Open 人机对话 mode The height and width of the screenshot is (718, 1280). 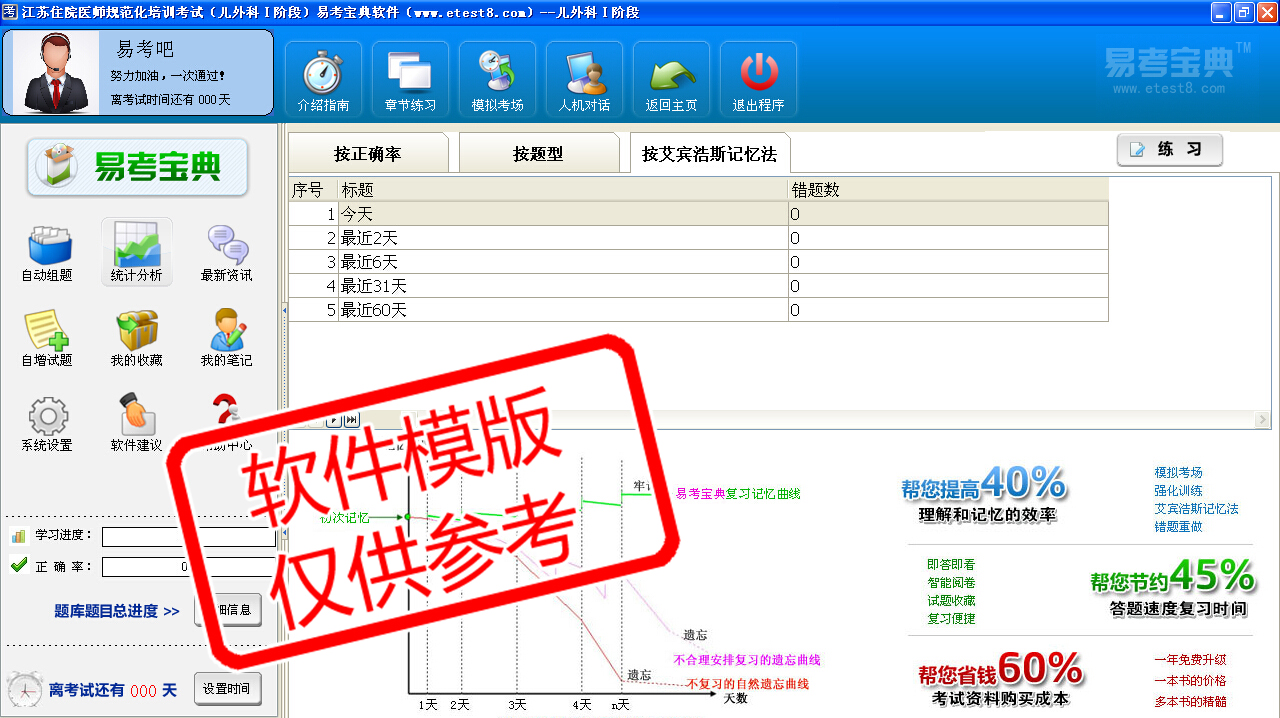pos(584,80)
